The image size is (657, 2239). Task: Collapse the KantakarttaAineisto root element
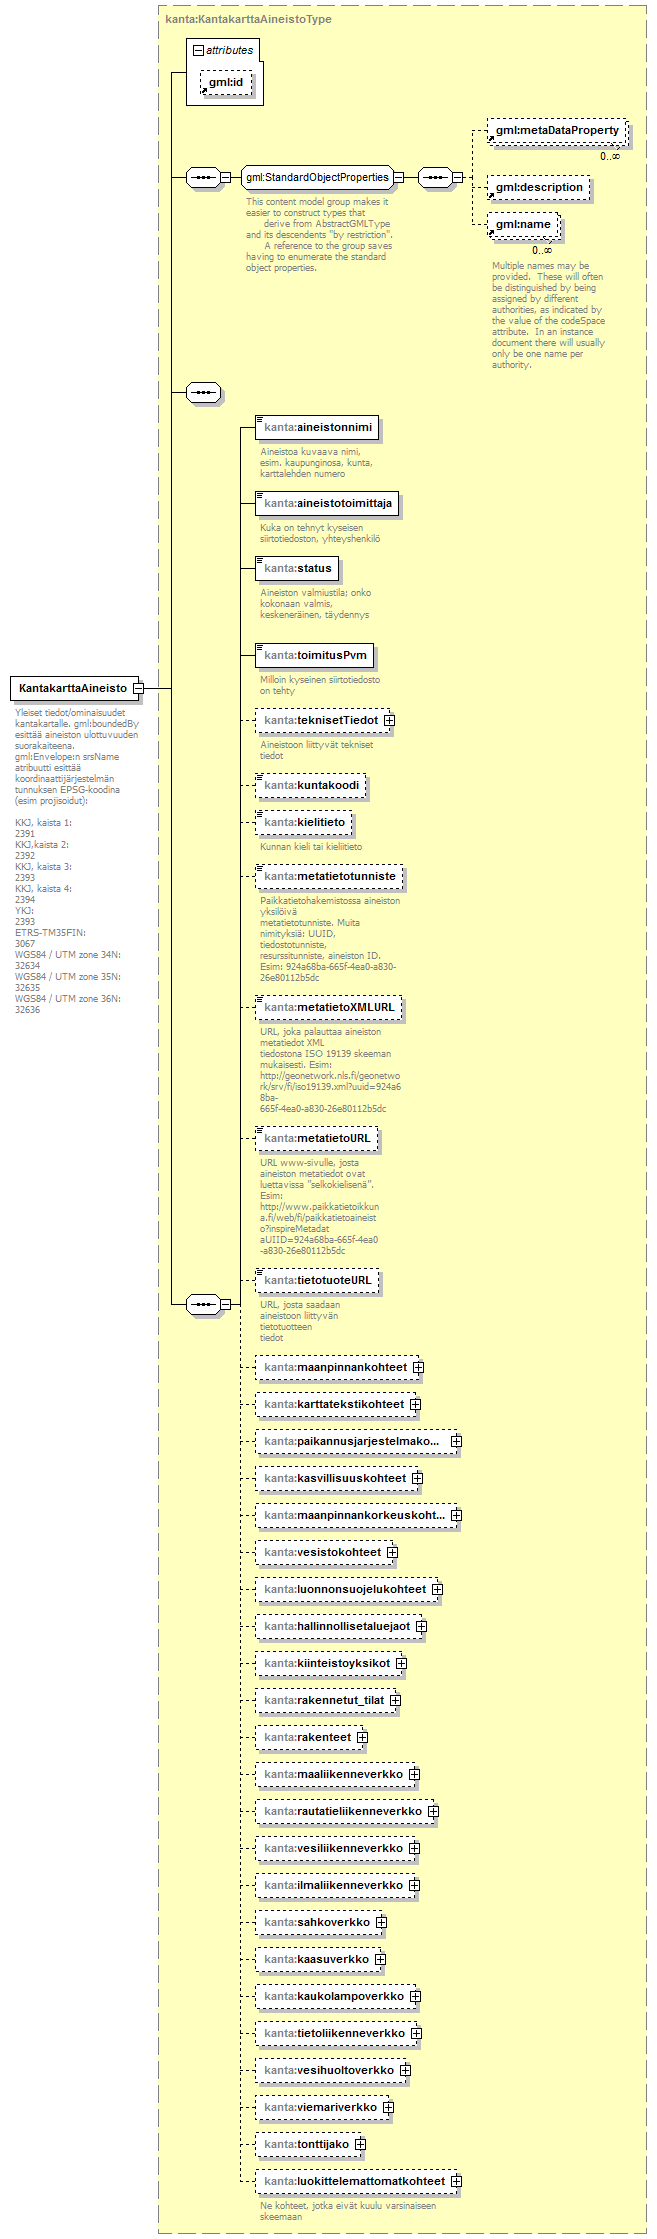pyautogui.click(x=139, y=688)
